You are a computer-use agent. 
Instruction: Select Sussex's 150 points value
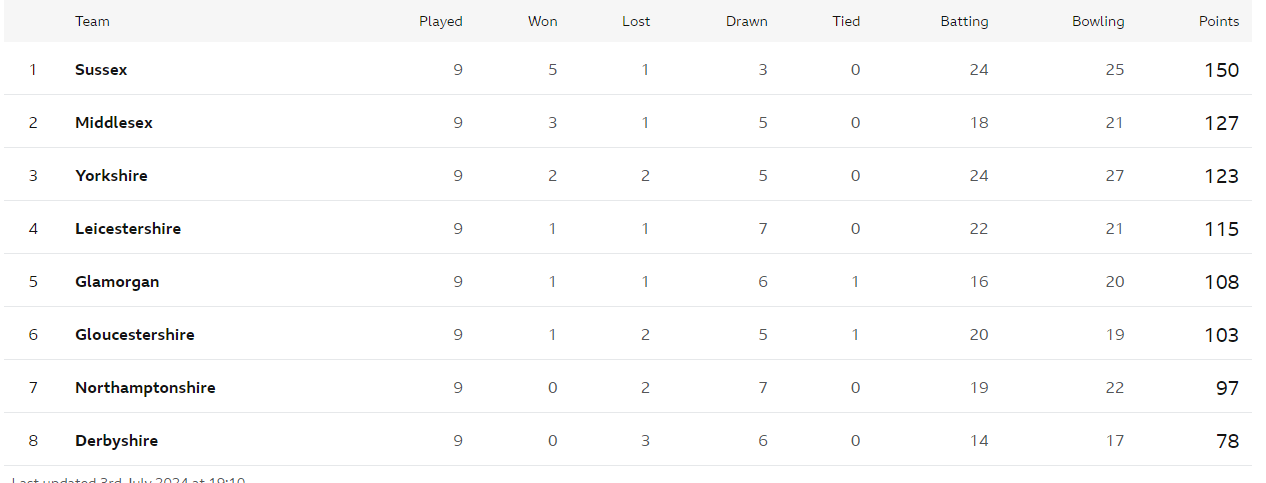click(x=1222, y=70)
